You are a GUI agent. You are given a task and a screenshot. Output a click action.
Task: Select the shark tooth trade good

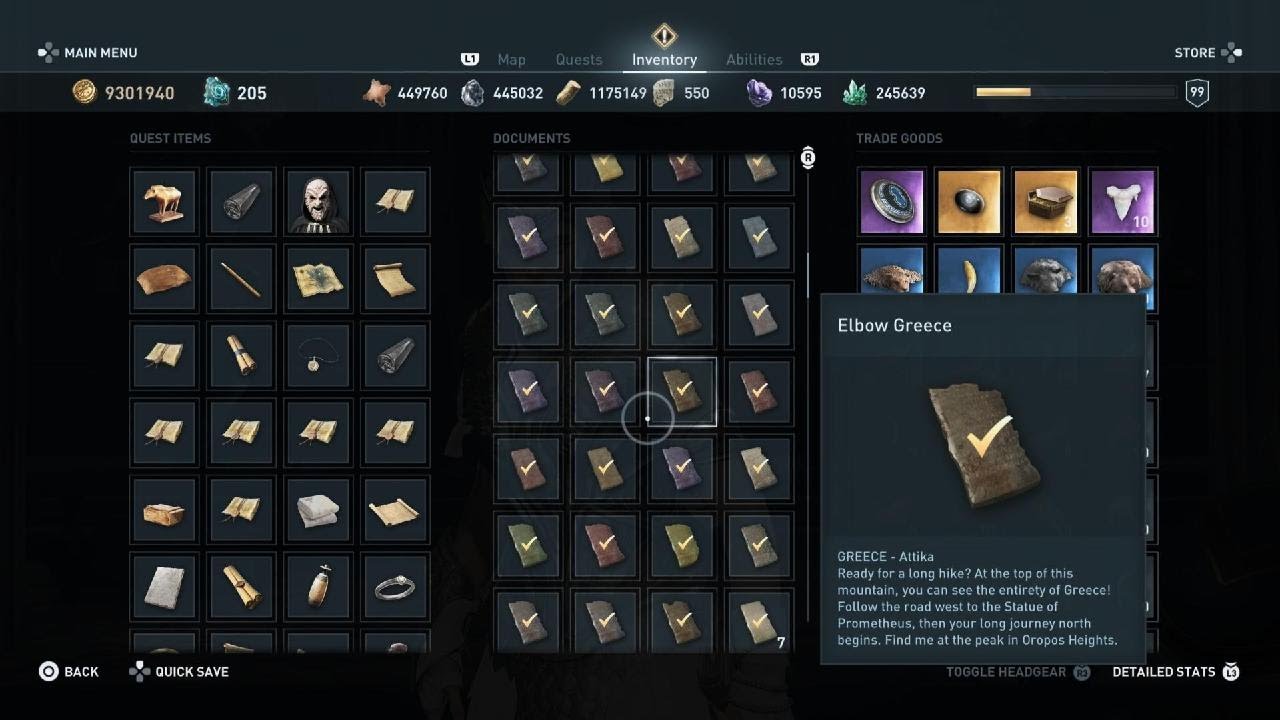click(1123, 201)
